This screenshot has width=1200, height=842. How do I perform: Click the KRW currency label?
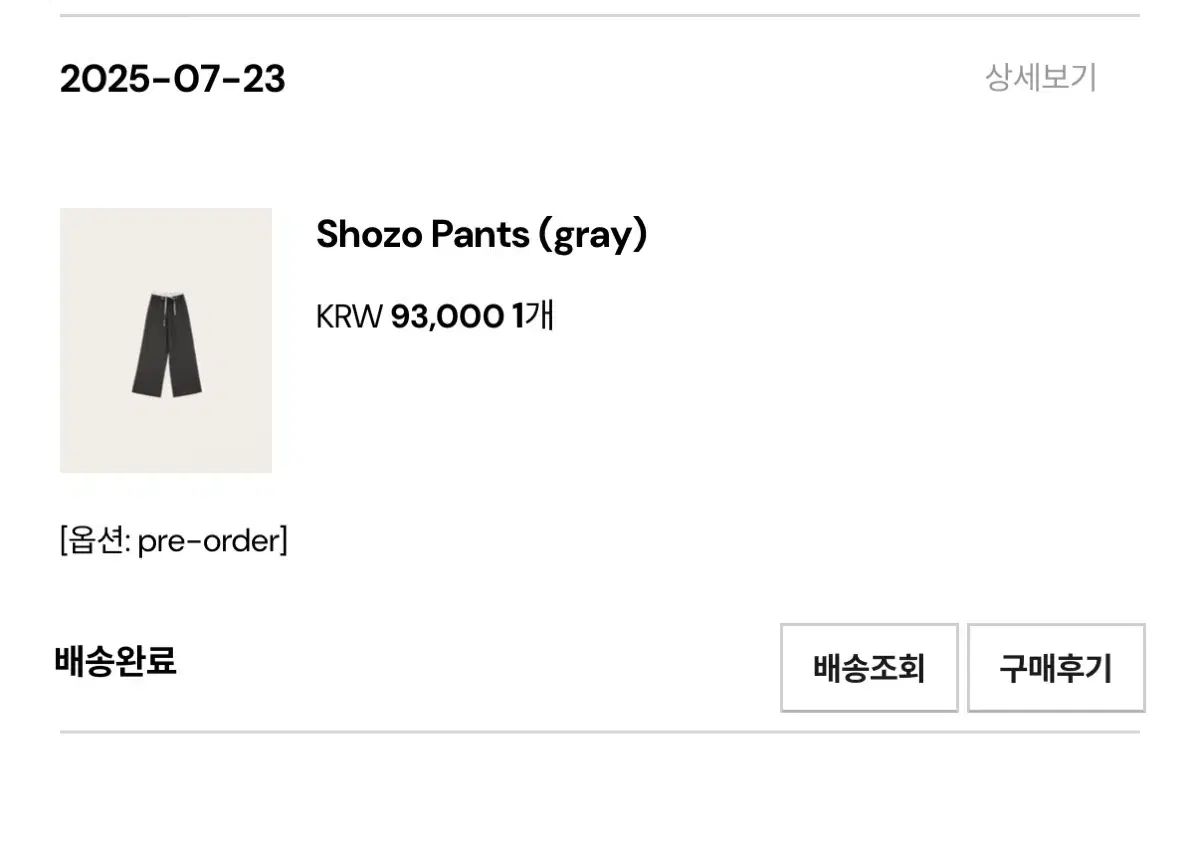pos(349,317)
